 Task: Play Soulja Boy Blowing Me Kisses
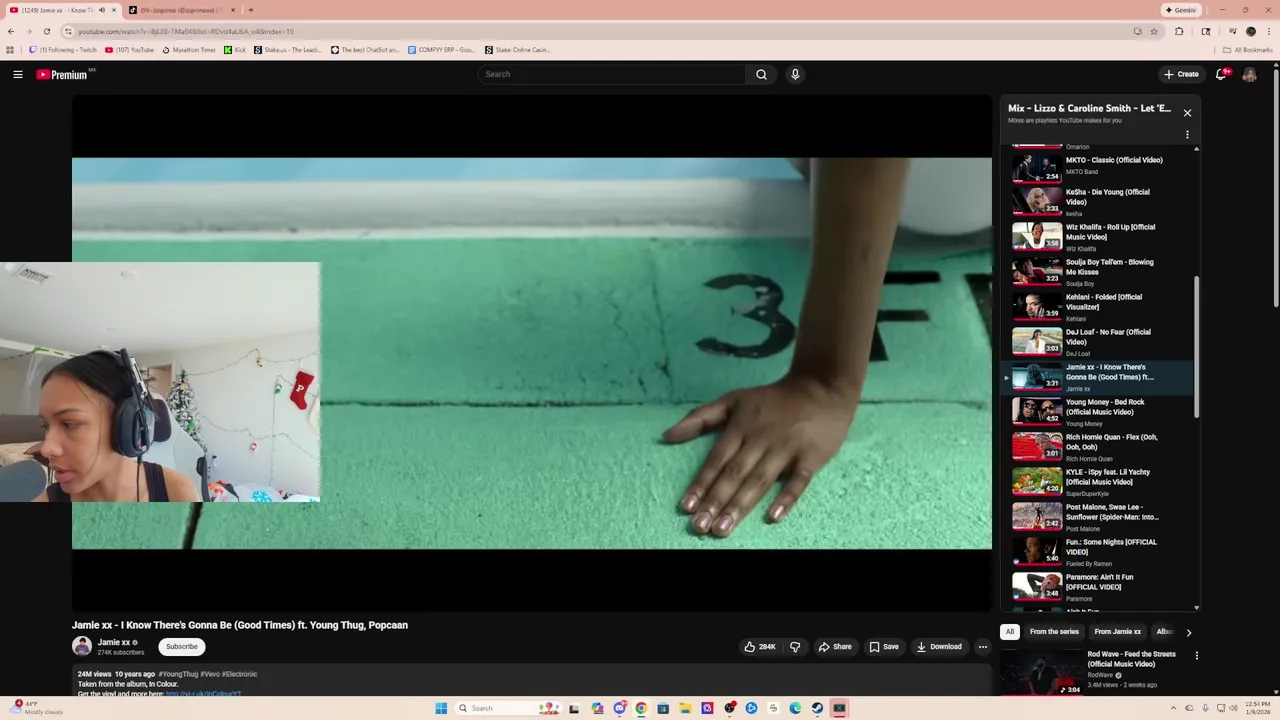pos(1100,271)
